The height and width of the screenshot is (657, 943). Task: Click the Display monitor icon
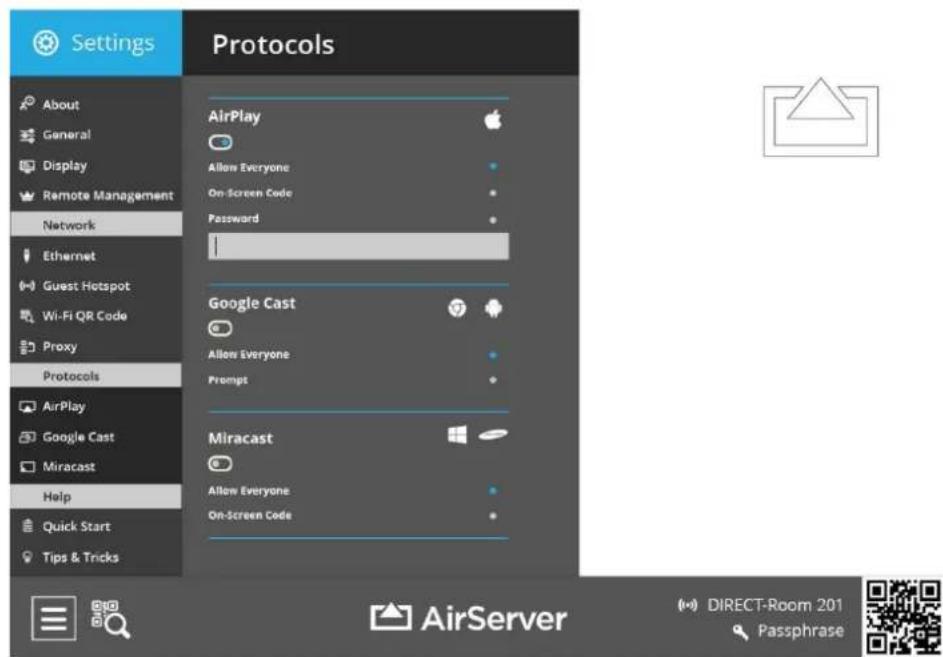[27, 166]
